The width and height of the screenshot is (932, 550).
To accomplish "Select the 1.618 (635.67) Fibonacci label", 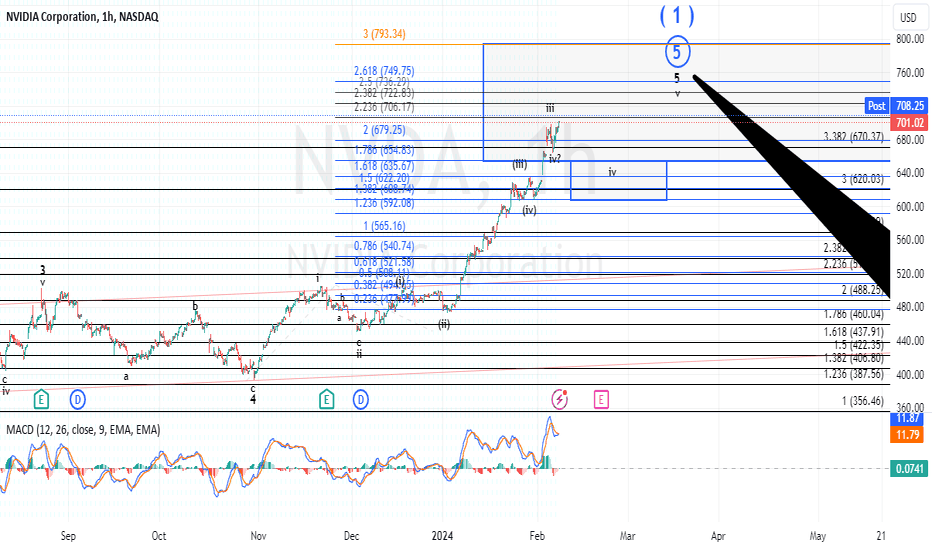I will (384, 166).
